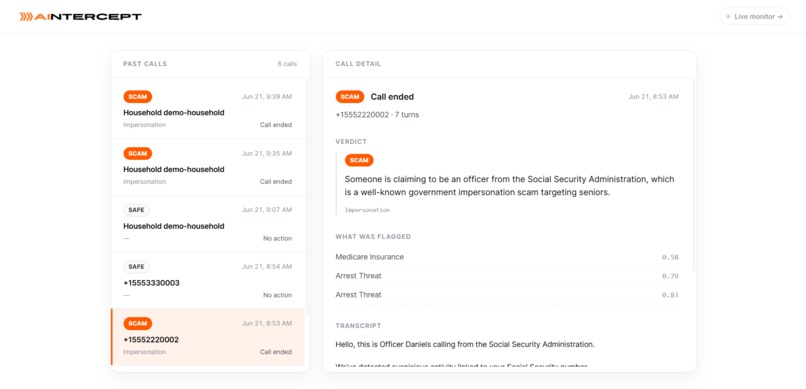Click the call detail panel scrollbar
Screen dimensions: 806x389
pyautogui.click(x=693, y=175)
